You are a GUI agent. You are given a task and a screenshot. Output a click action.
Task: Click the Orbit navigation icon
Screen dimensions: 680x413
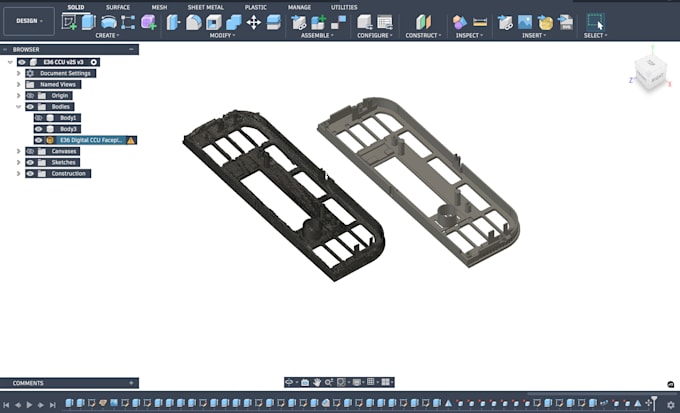click(x=289, y=382)
